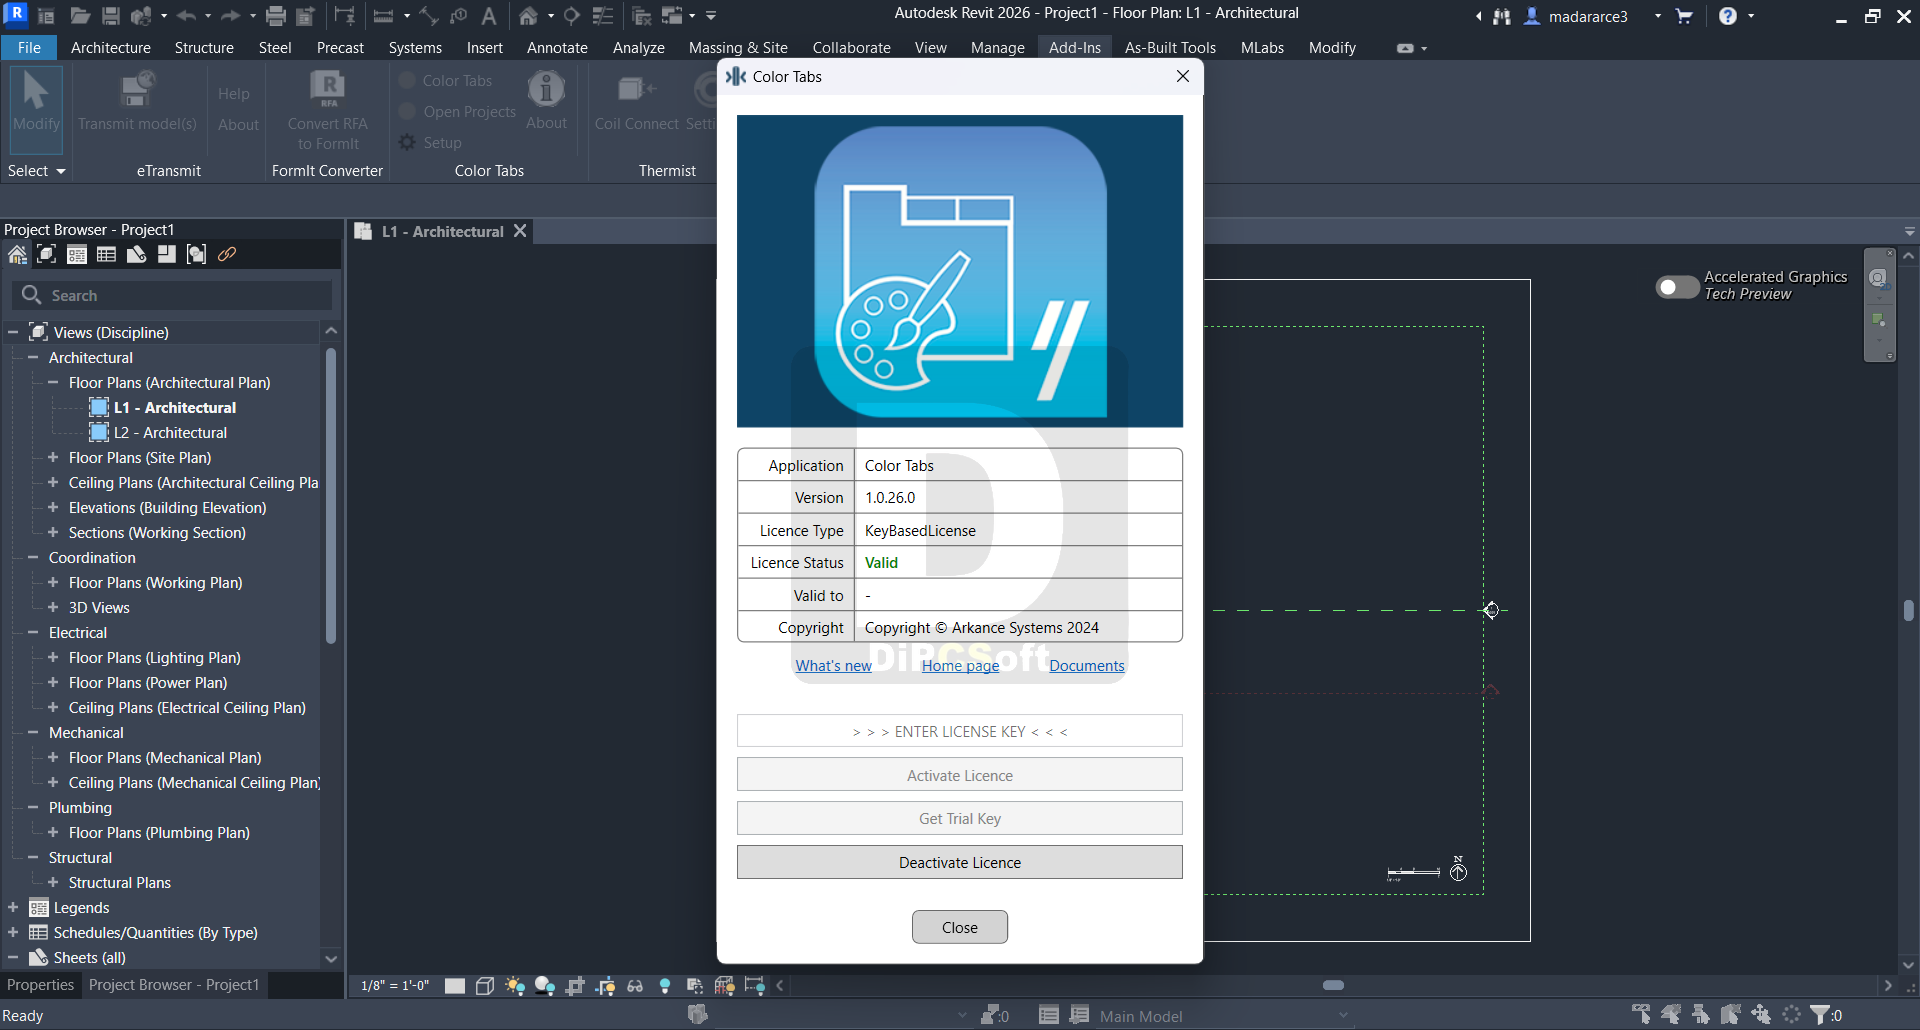Open Default 3D View house icon in toolbar
This screenshot has height=1030, width=1920.
tap(529, 16)
